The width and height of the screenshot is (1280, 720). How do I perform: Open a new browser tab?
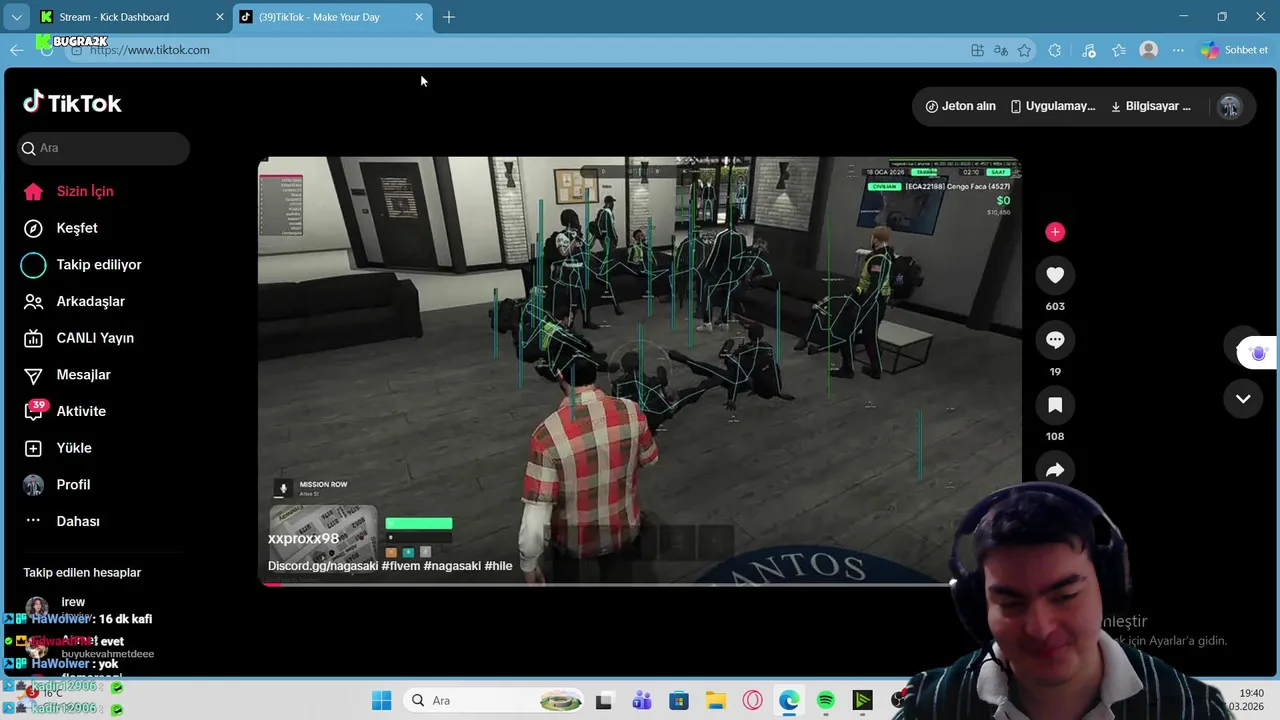tap(449, 17)
